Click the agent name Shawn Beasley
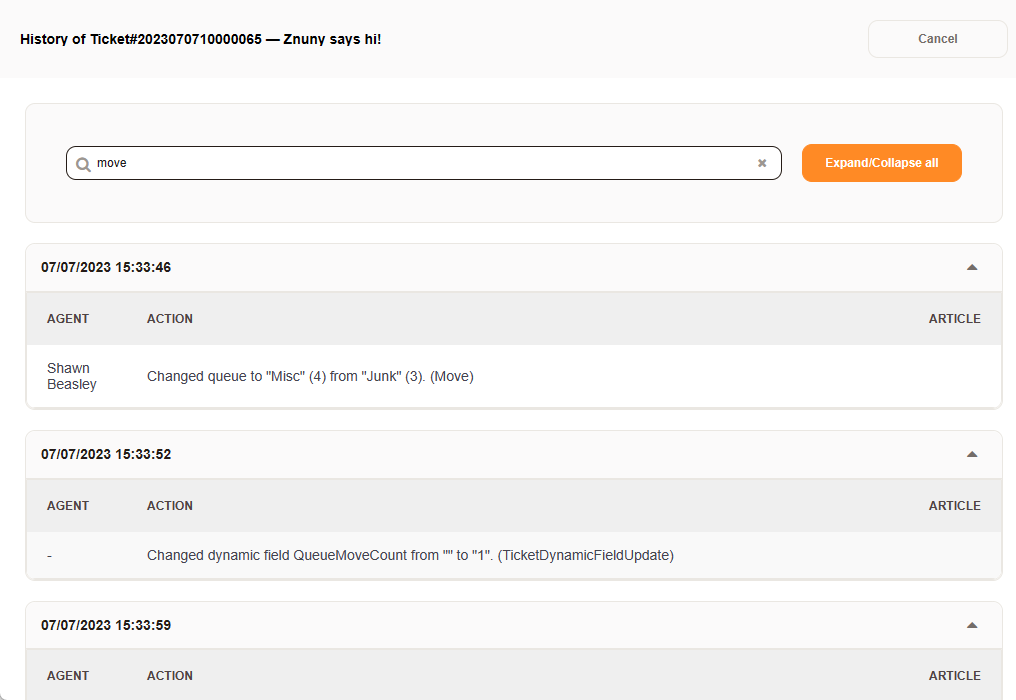This screenshot has width=1016, height=700. pyautogui.click(x=72, y=376)
